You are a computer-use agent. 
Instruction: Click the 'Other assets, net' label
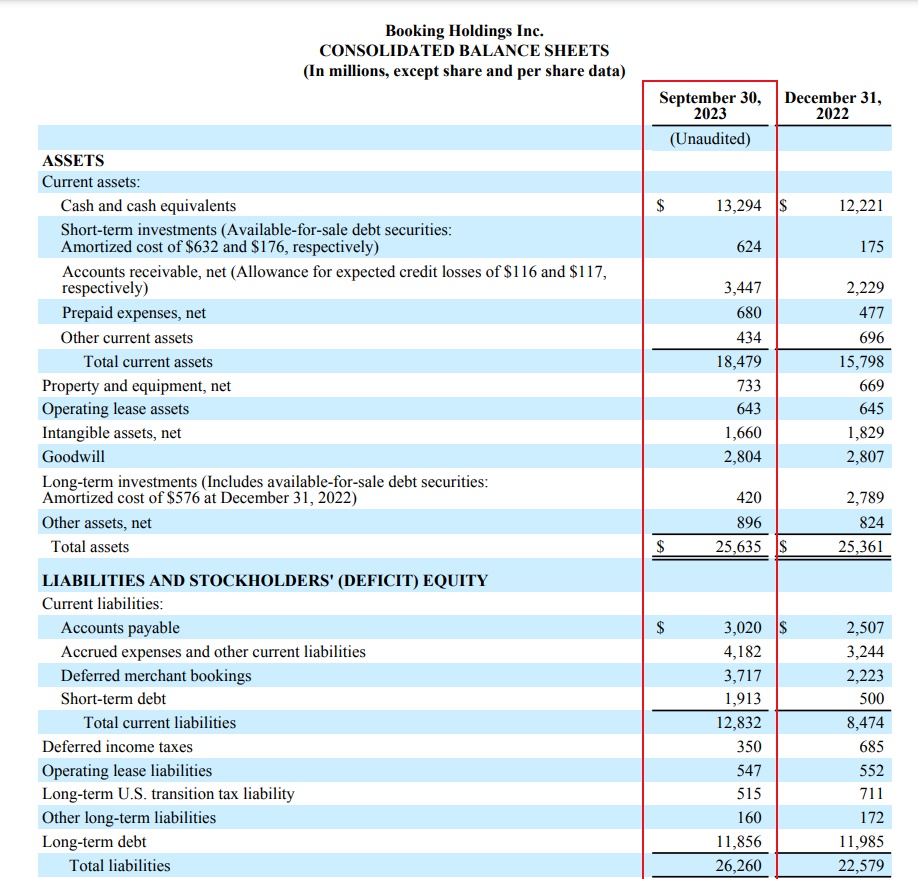point(97,523)
